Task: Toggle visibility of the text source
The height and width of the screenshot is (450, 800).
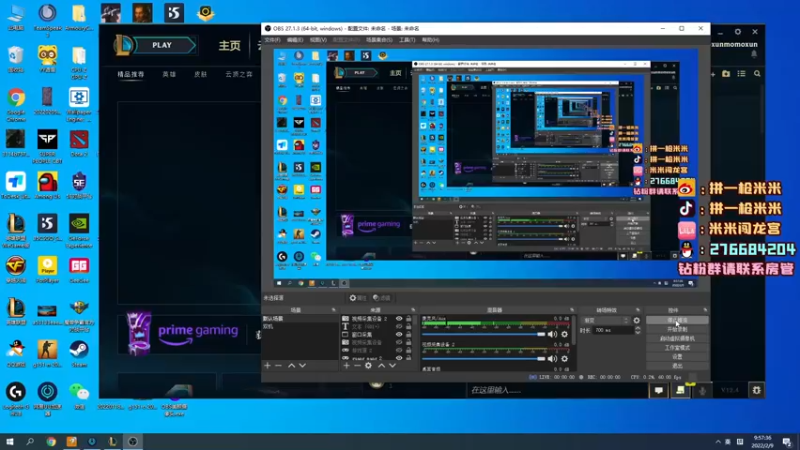Action: [x=399, y=327]
